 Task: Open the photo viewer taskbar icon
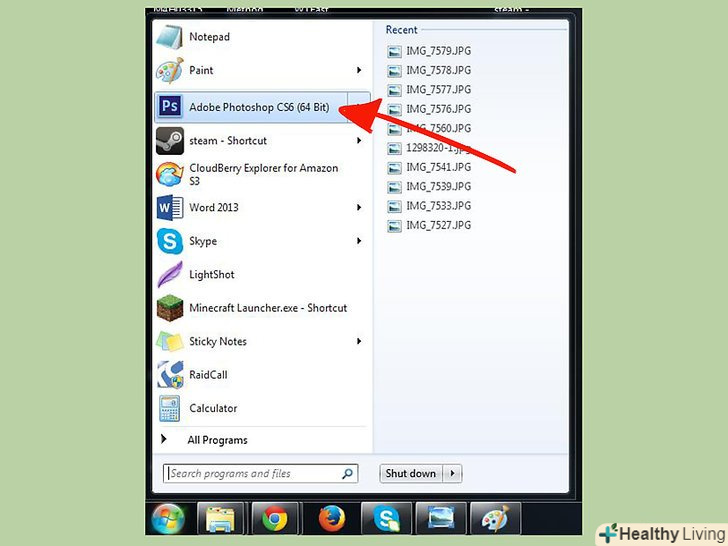click(441, 519)
